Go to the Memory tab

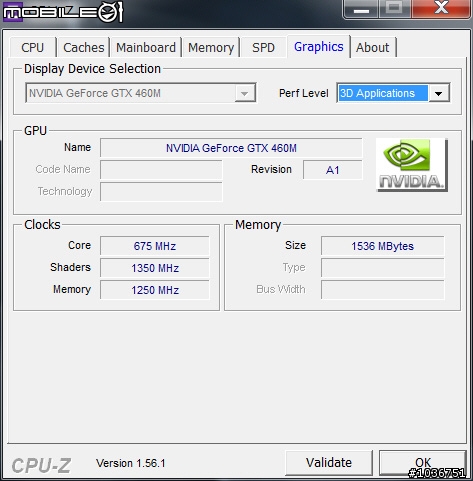coord(211,47)
